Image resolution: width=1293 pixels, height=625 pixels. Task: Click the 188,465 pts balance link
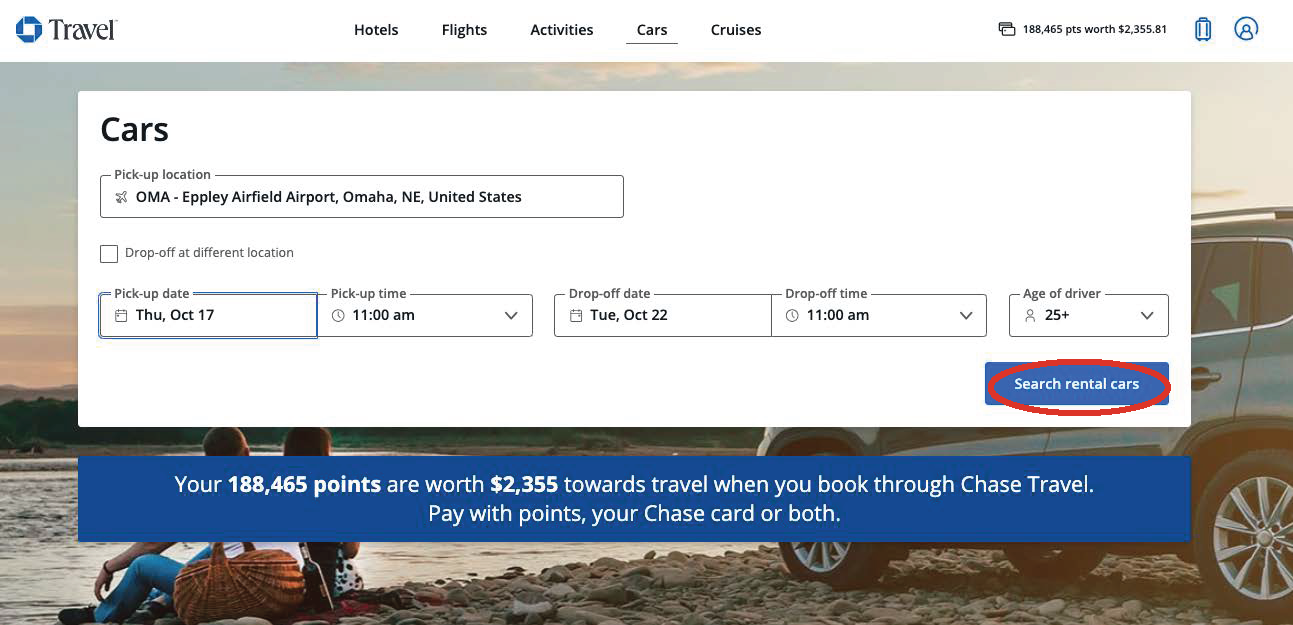tap(1094, 29)
